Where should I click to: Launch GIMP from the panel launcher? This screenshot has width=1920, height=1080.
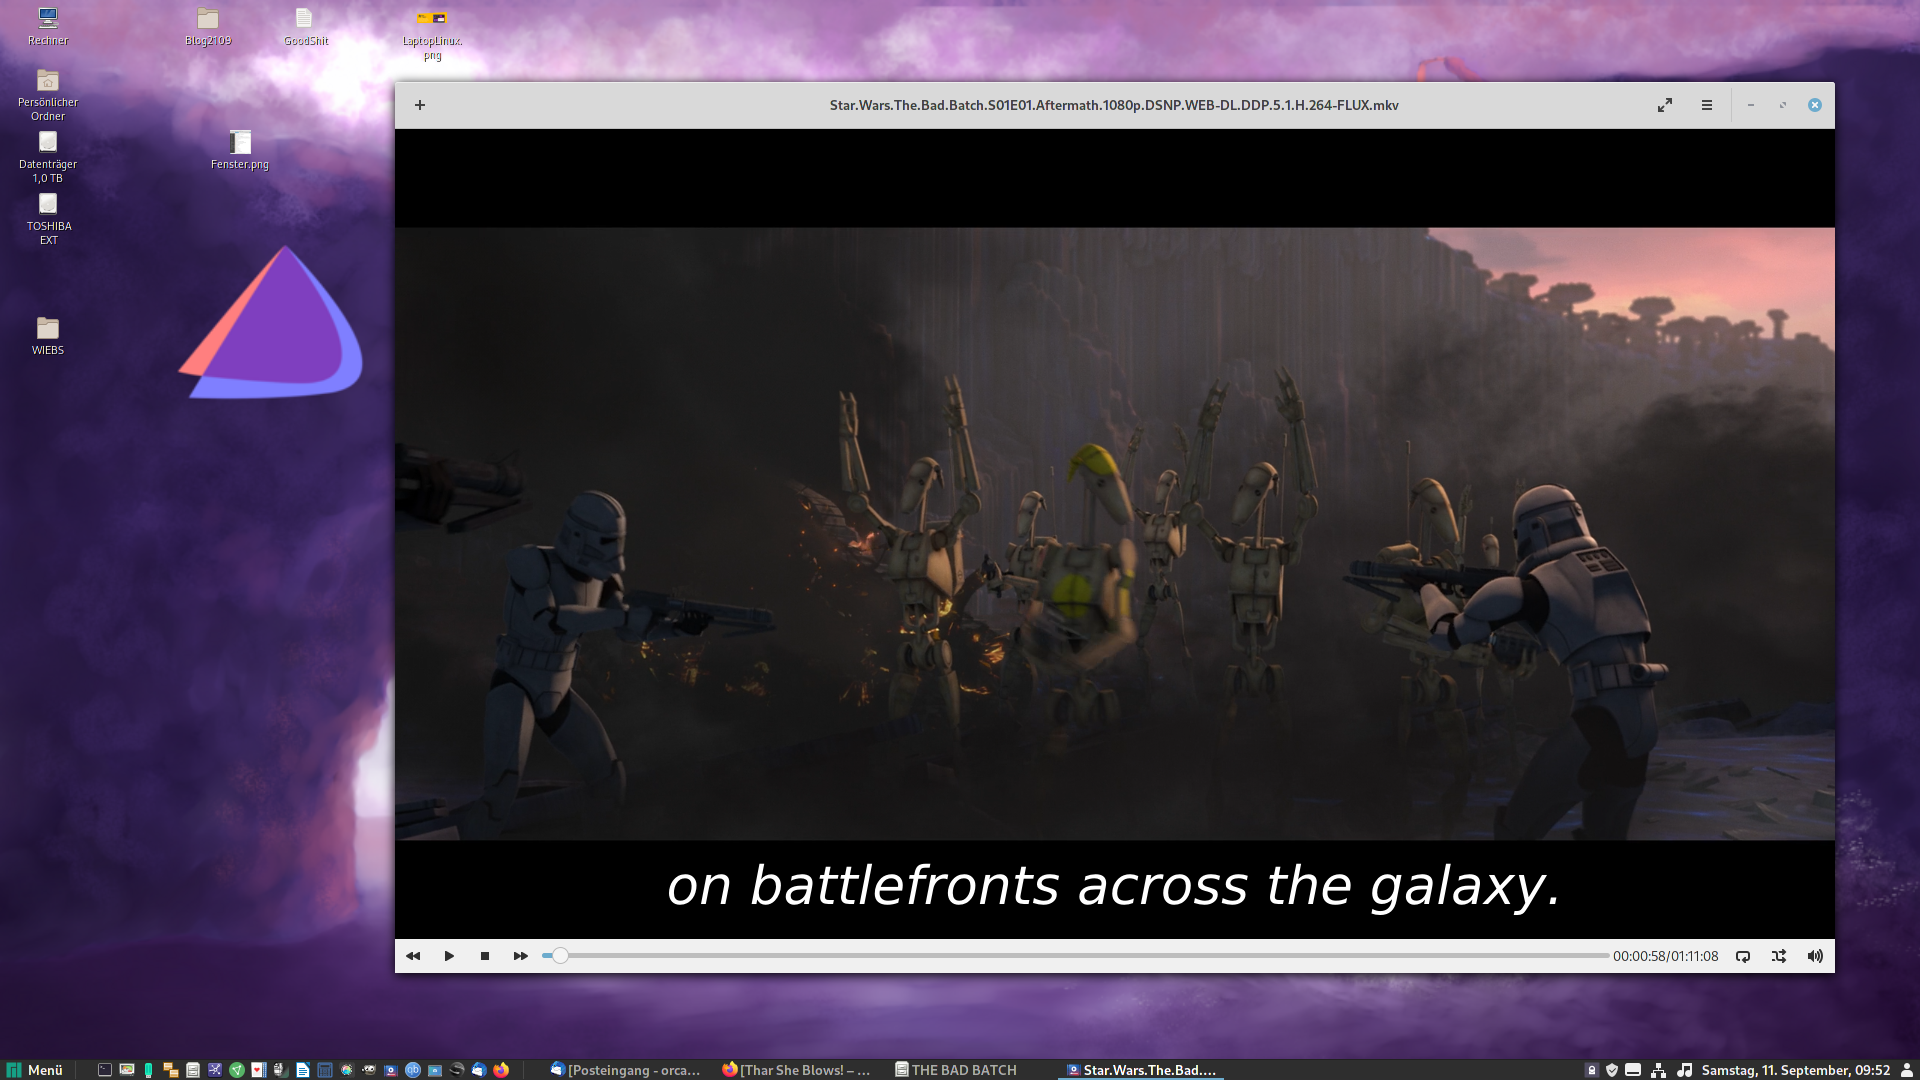pyautogui.click(x=368, y=1070)
